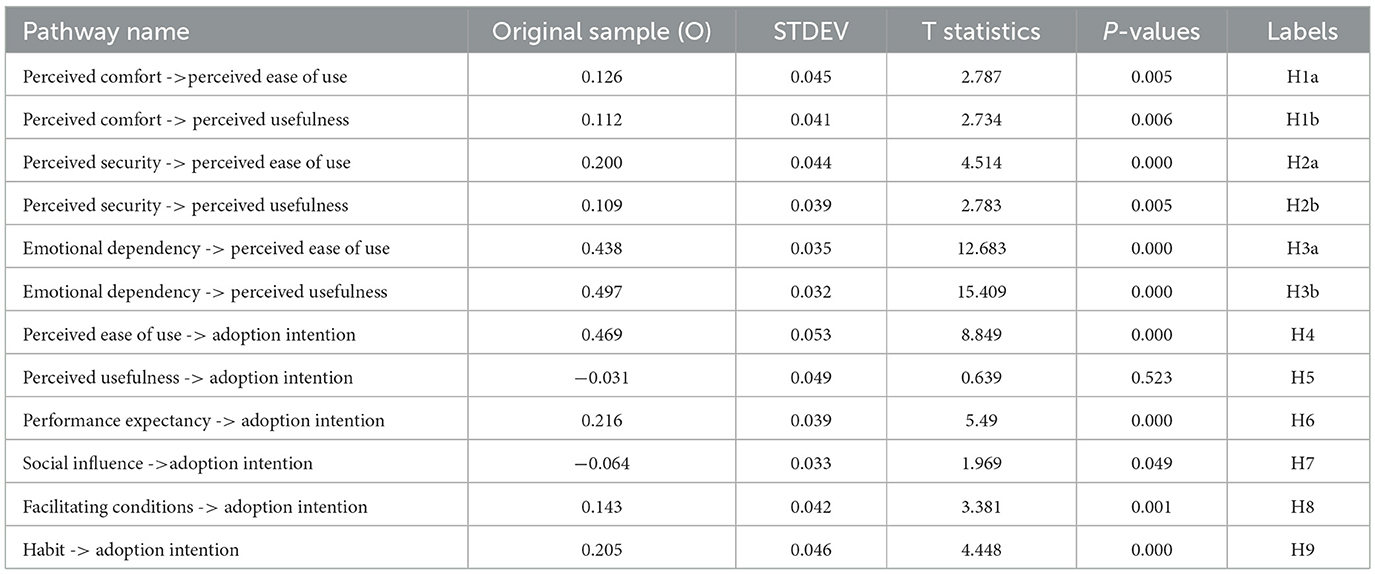
Task: Select the "Habit -> adoption intention" pathway cell
Action: (x=131, y=549)
